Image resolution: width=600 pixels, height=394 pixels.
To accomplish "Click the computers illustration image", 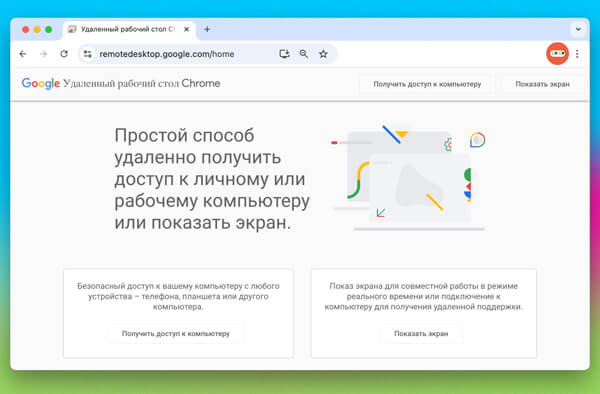I will (409, 178).
